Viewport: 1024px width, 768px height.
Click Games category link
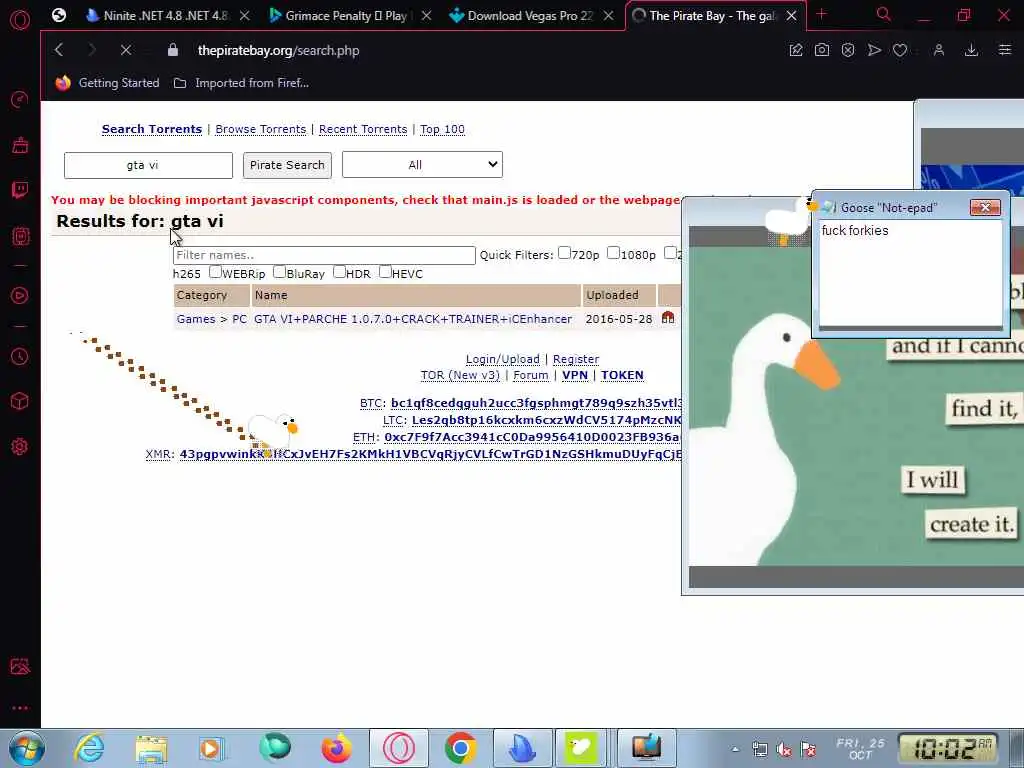coord(196,319)
